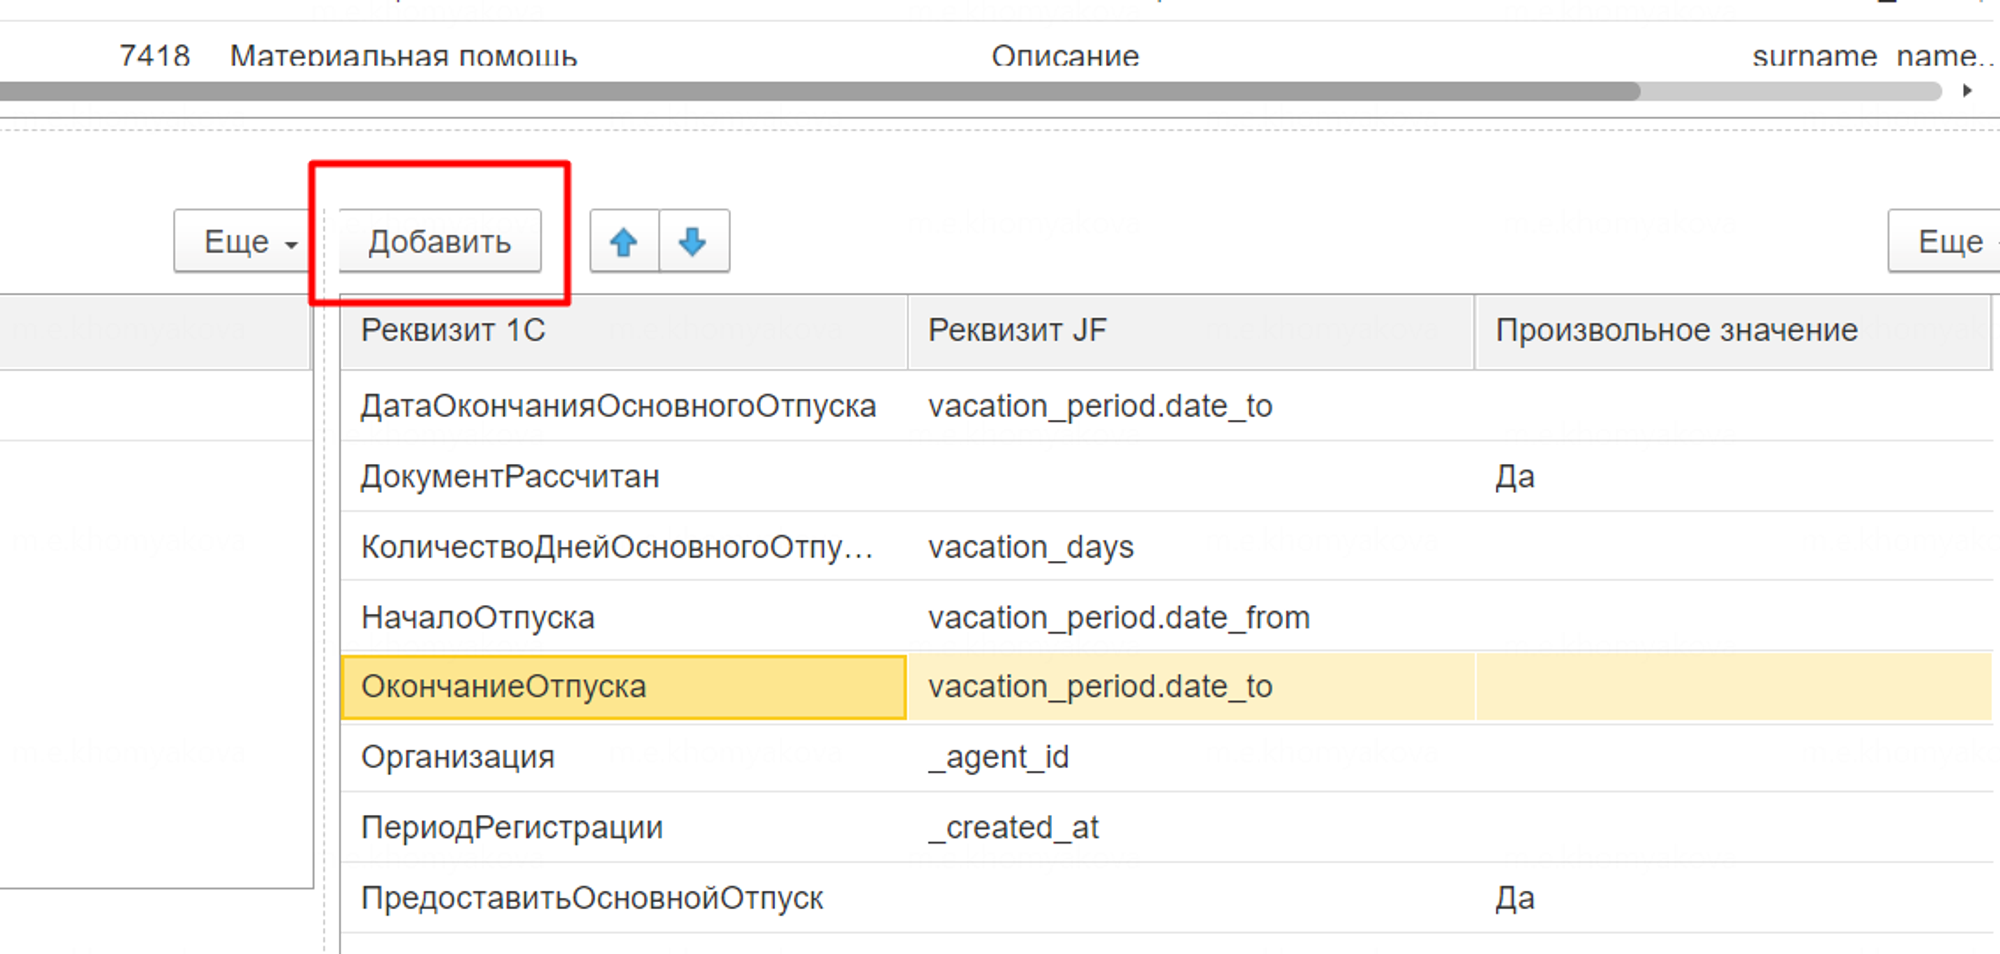Click the ПериодРегистрации row
Viewport: 2000px width, 954px height.
(x=512, y=828)
